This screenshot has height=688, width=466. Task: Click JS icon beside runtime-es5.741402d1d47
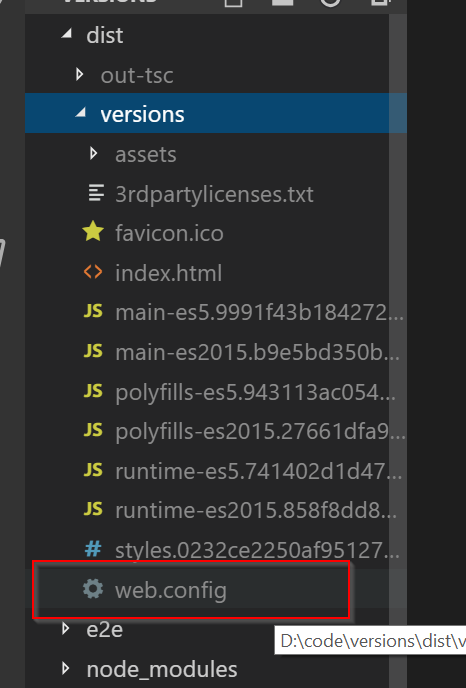point(93,470)
